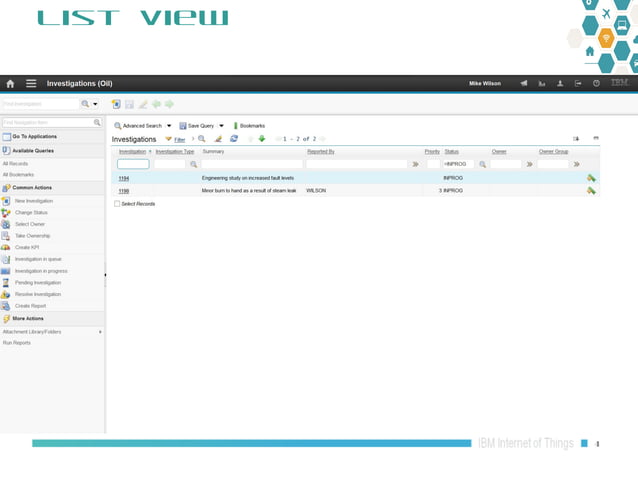Toggle the Filter link
Screen dimensions: 638x479
(179, 140)
